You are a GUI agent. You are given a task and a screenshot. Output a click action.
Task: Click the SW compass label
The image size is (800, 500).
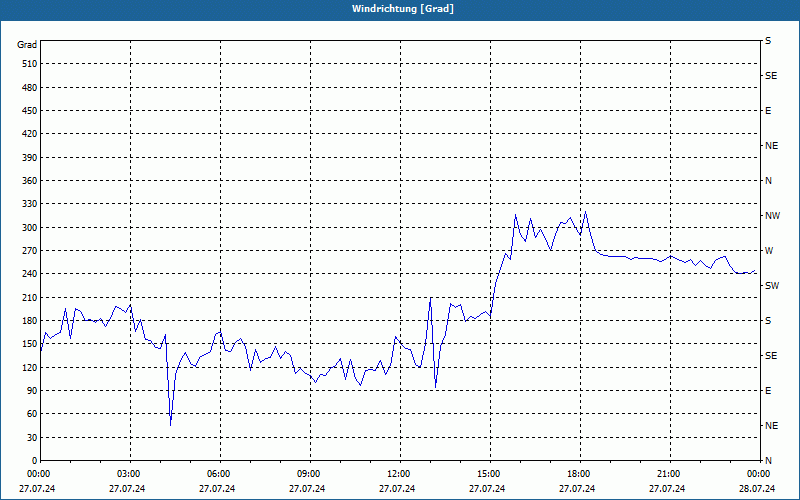point(772,286)
